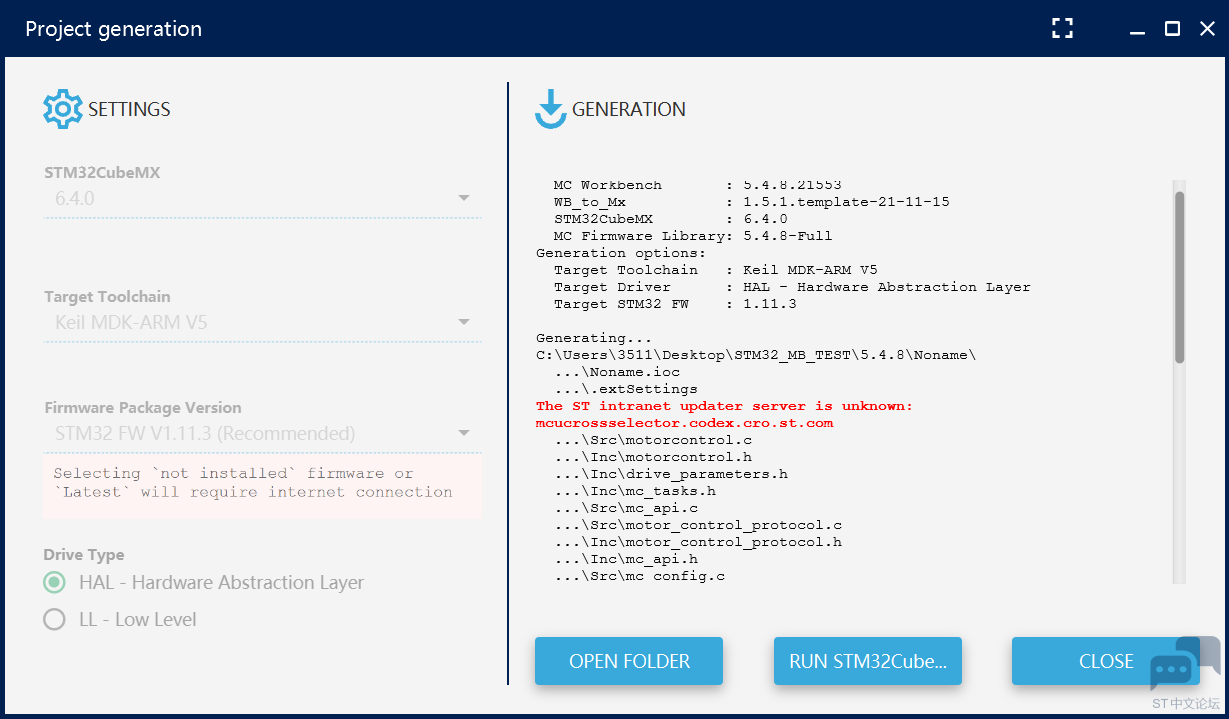
Task: Click the RUN STM32Cube... button
Action: [868, 661]
